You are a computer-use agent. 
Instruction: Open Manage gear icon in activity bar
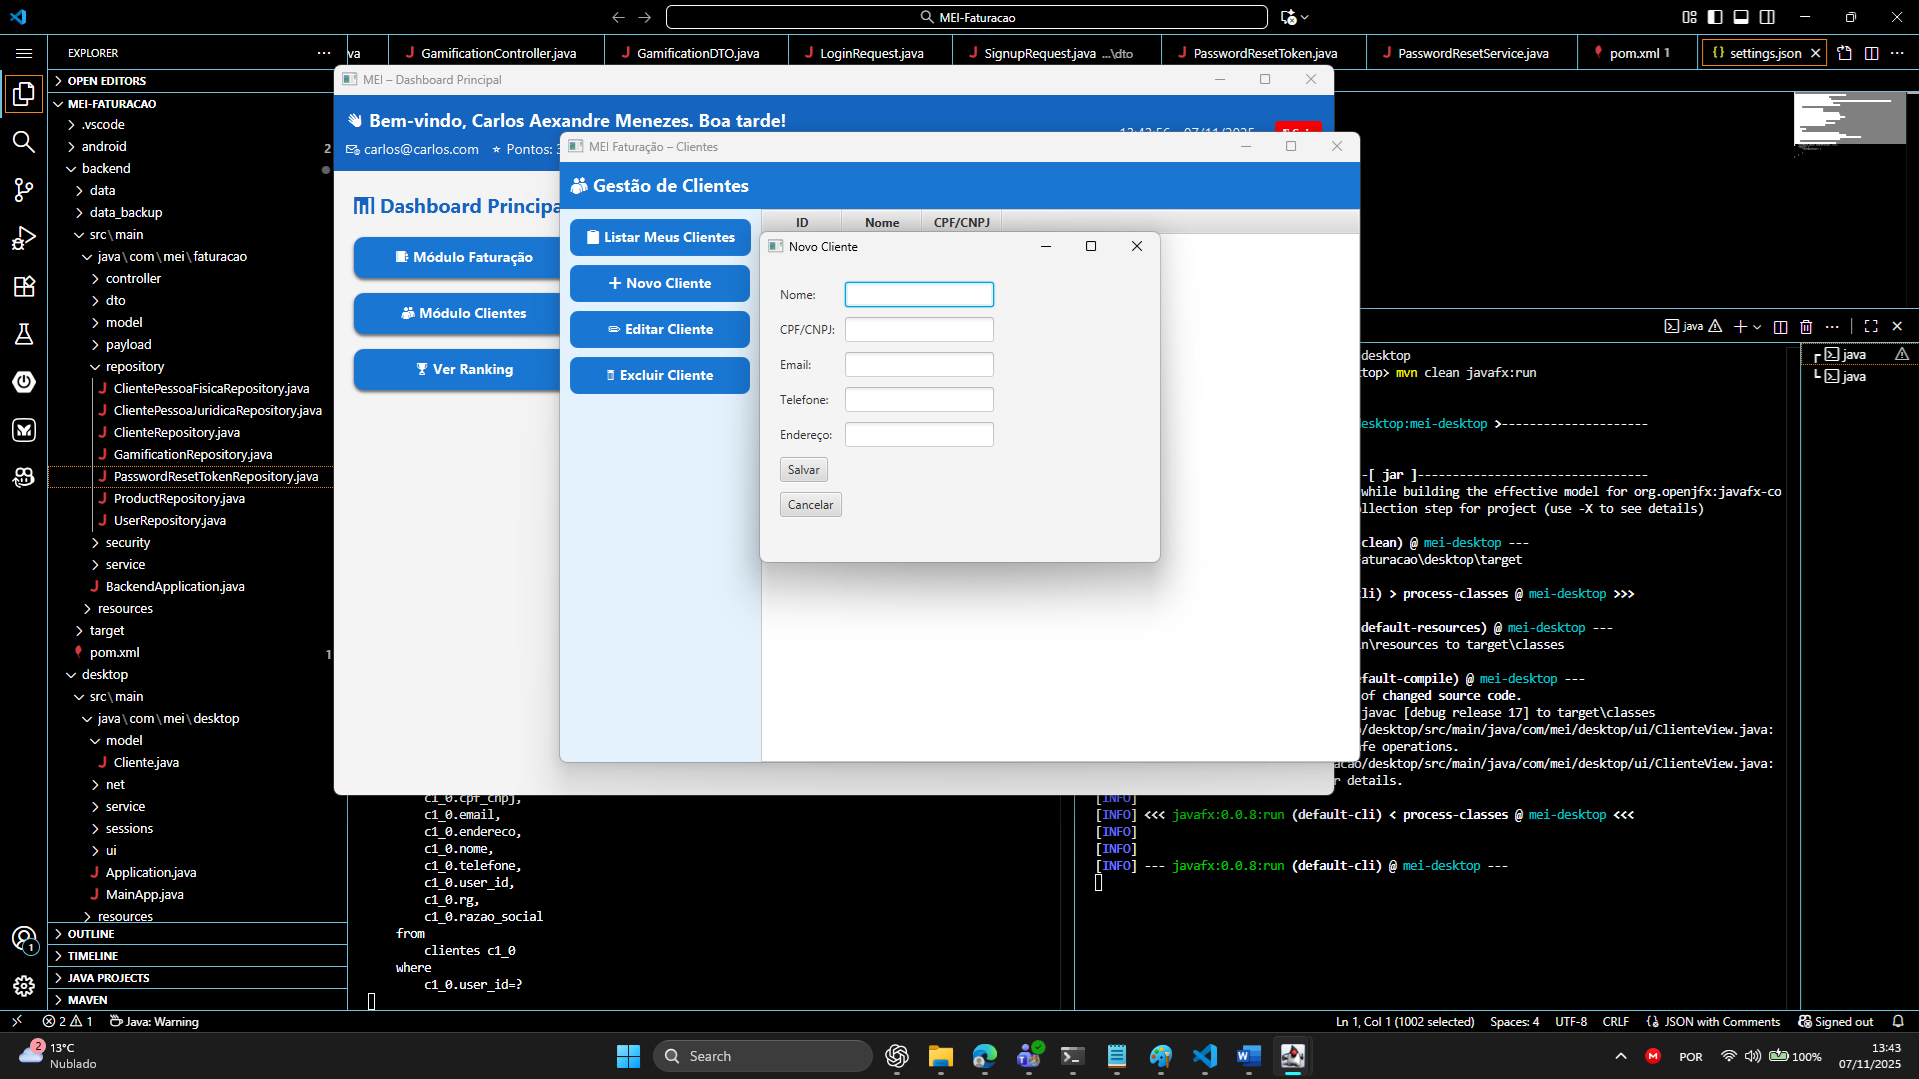24,986
